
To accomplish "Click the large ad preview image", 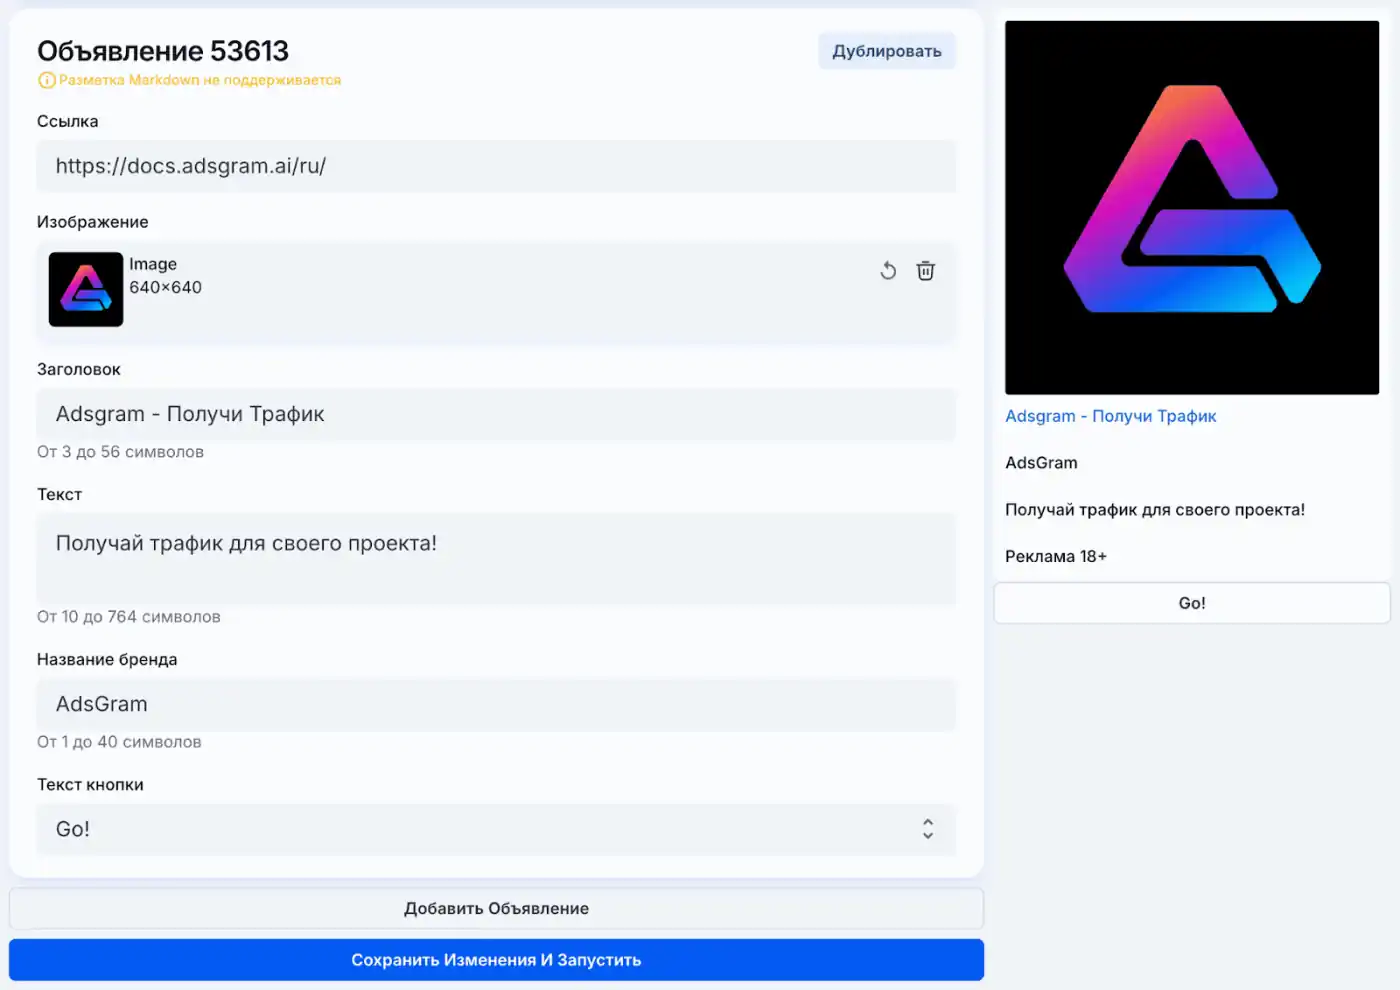I will coord(1192,208).
